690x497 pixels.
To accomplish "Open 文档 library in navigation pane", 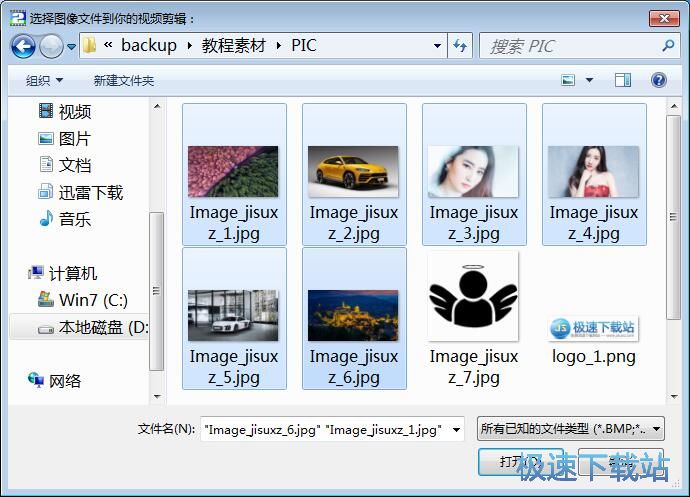I will tap(75, 165).
